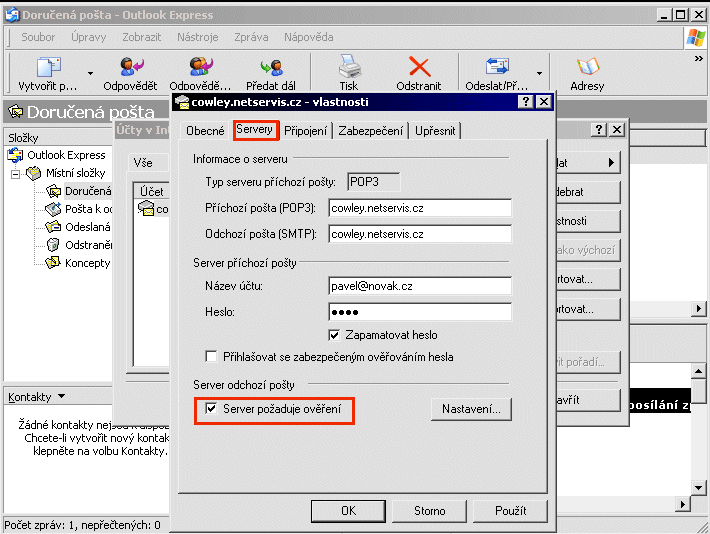This screenshot has width=710, height=534.
Task: Click the Odpovědět reply icon
Action: (131, 67)
